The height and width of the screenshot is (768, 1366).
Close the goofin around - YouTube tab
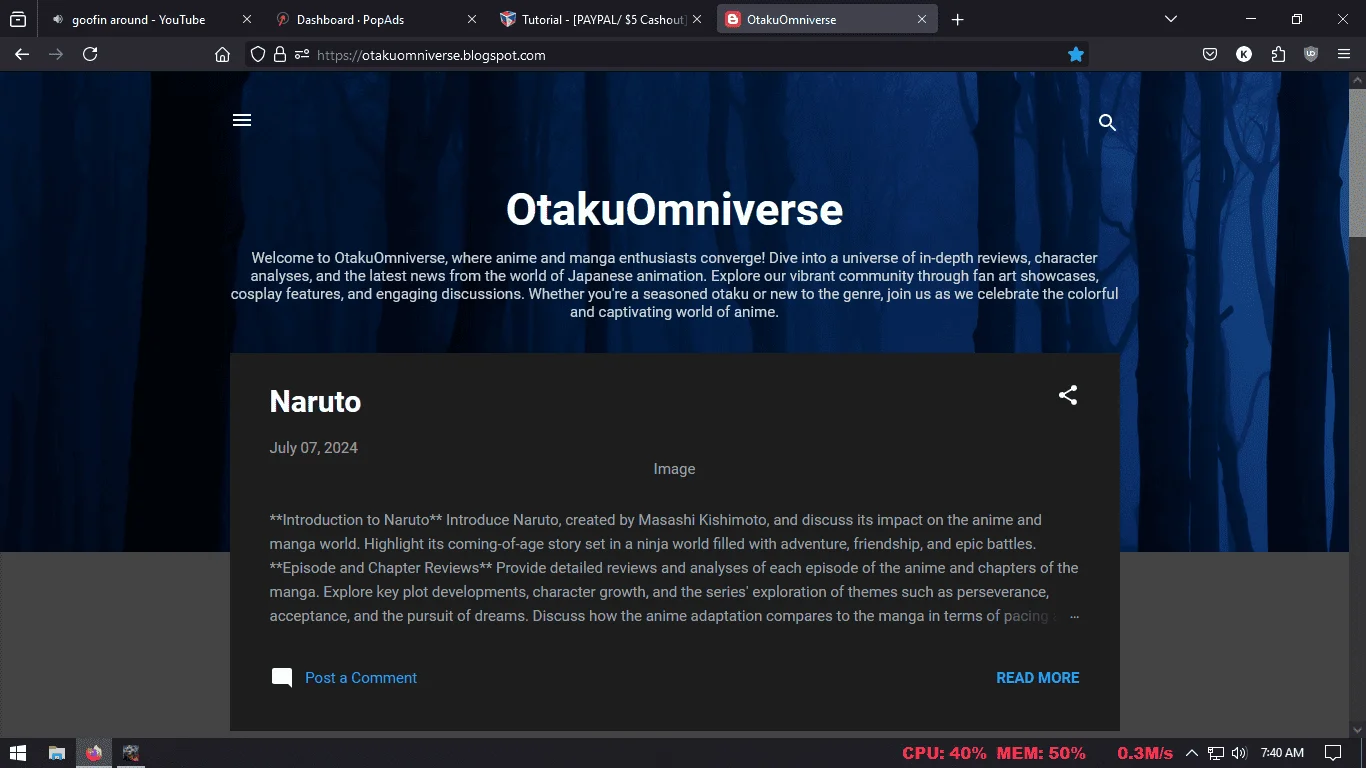247,19
